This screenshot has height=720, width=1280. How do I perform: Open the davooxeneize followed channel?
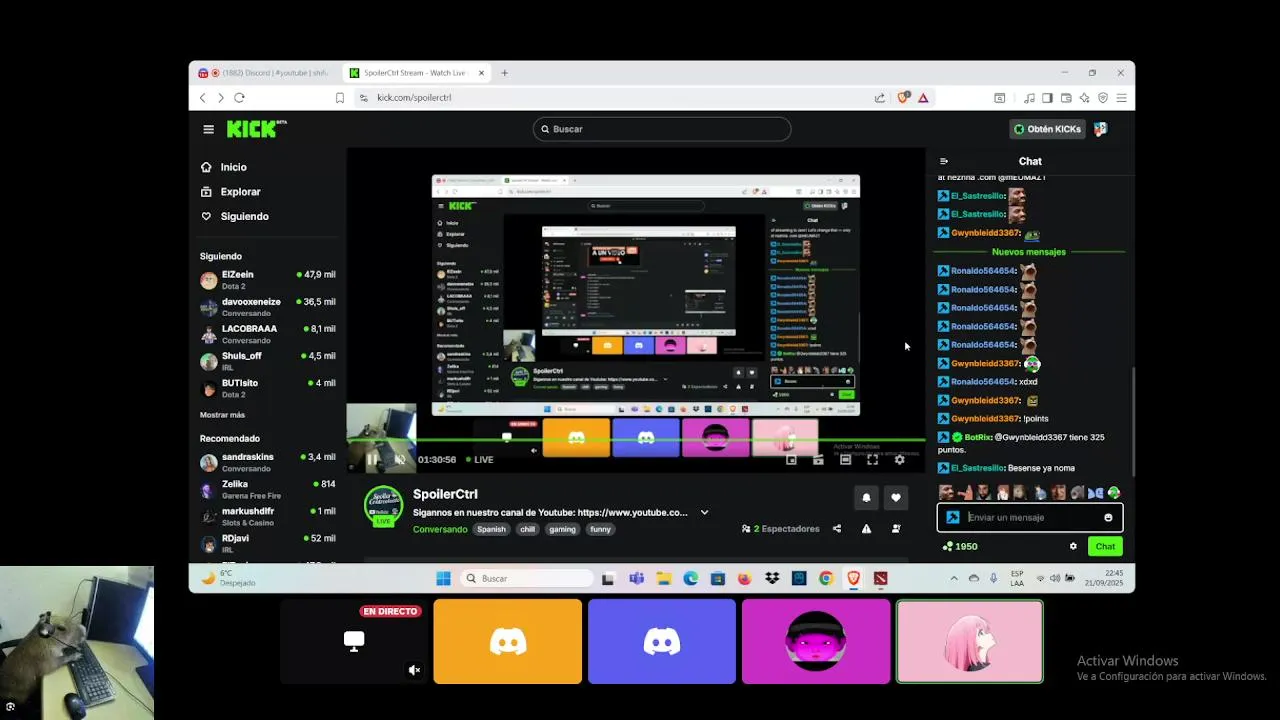(268, 307)
